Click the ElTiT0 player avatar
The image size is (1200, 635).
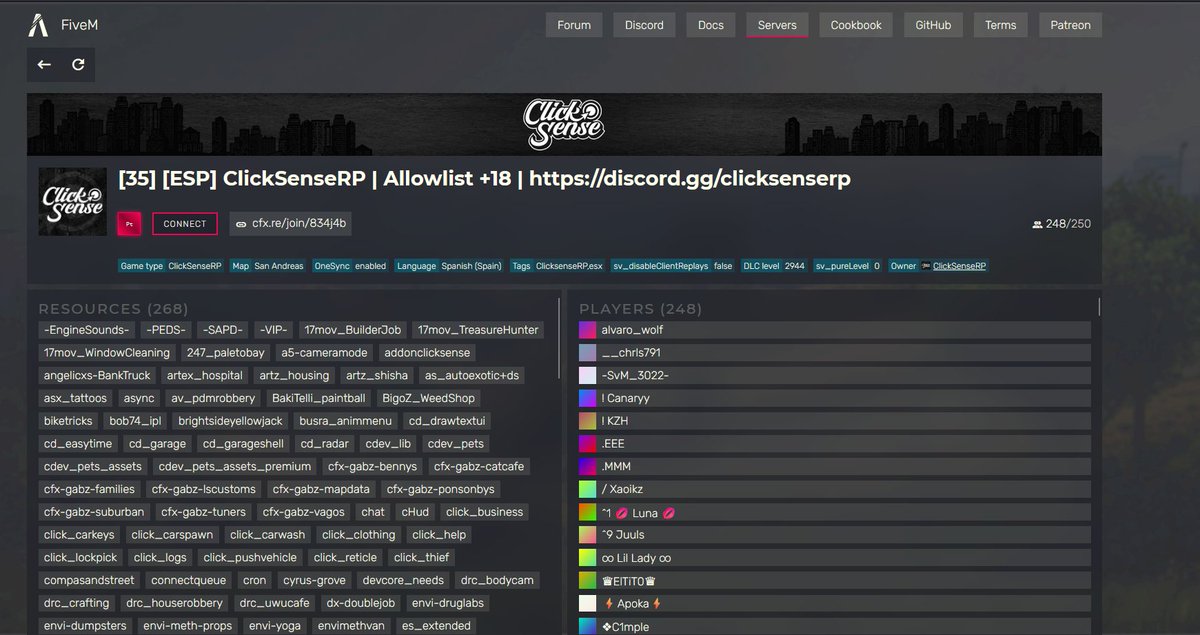(588, 581)
